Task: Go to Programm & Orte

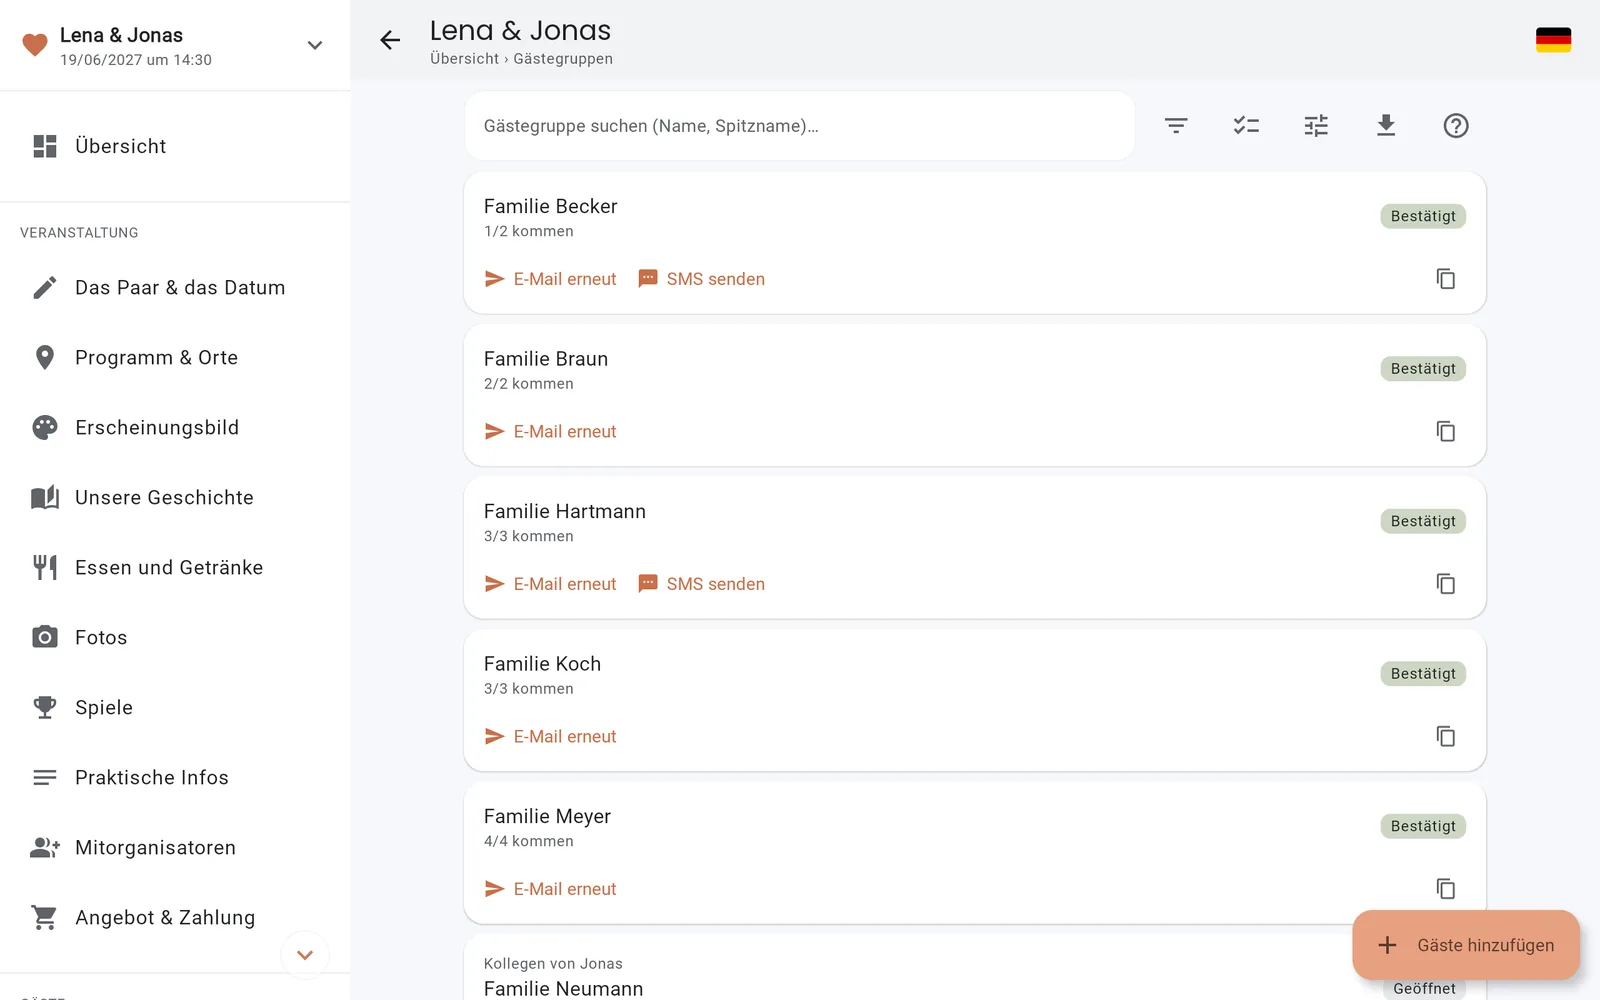Action: (175, 358)
